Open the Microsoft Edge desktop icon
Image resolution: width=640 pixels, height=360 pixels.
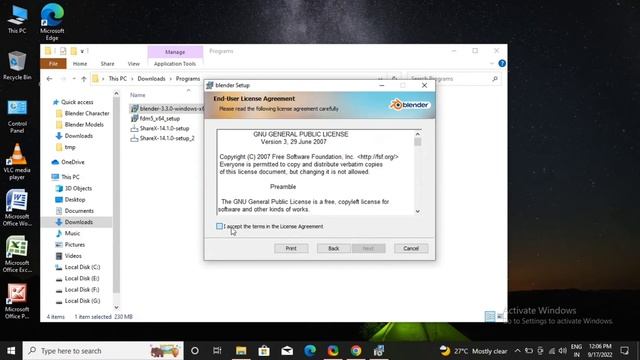tap(52, 21)
